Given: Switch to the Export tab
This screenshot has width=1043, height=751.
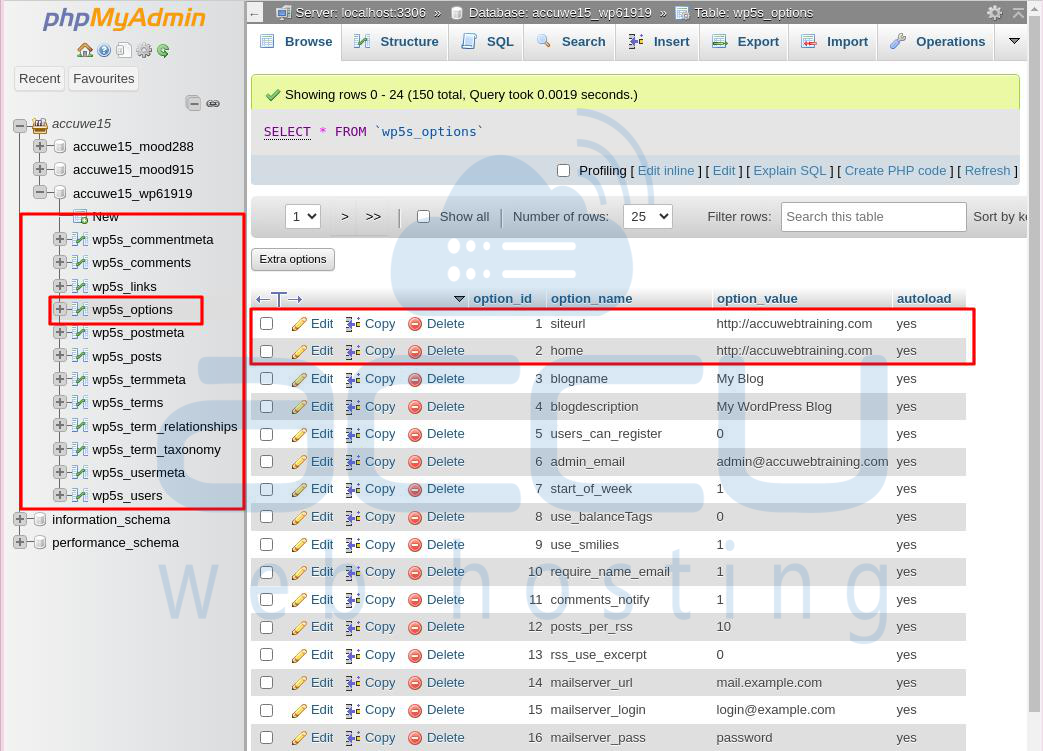Looking at the screenshot, I should coord(744,41).
